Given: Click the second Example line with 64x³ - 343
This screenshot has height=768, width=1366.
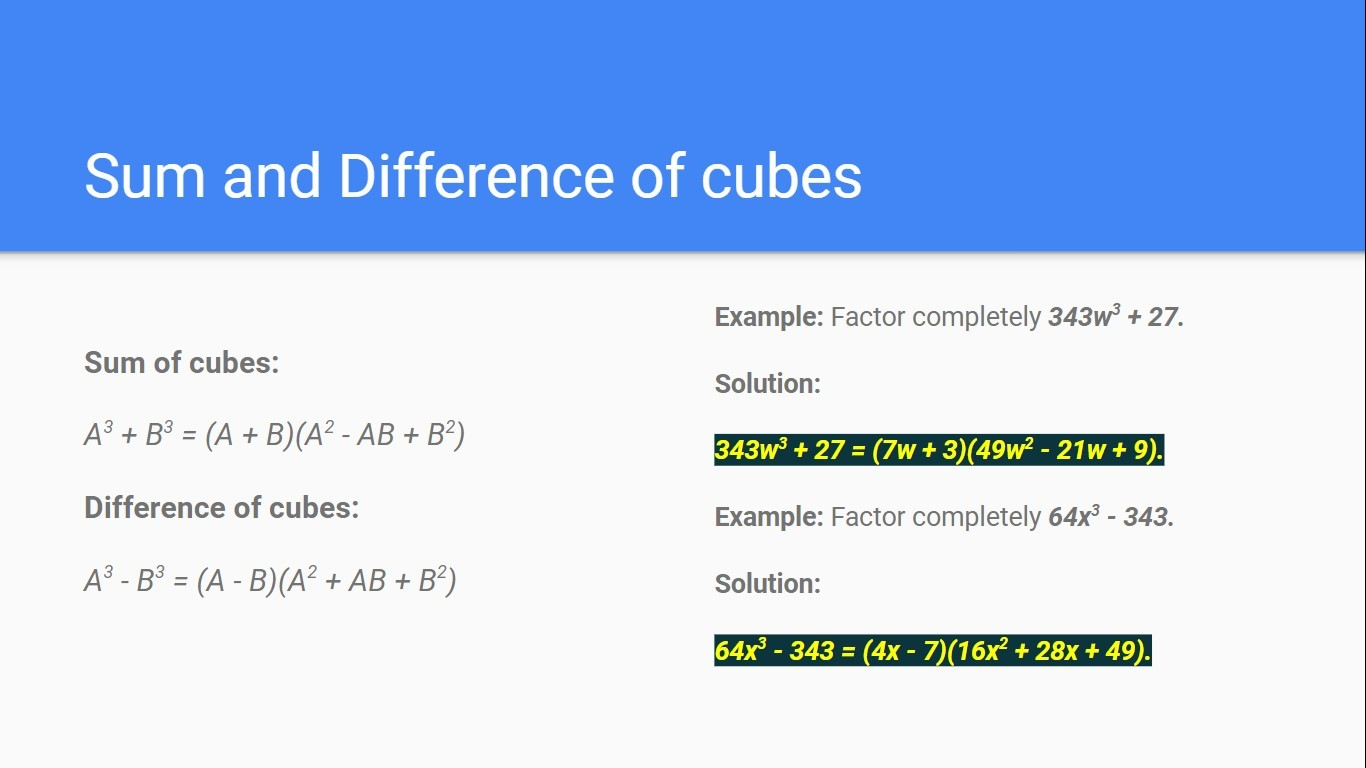Looking at the screenshot, I should 944,516.
